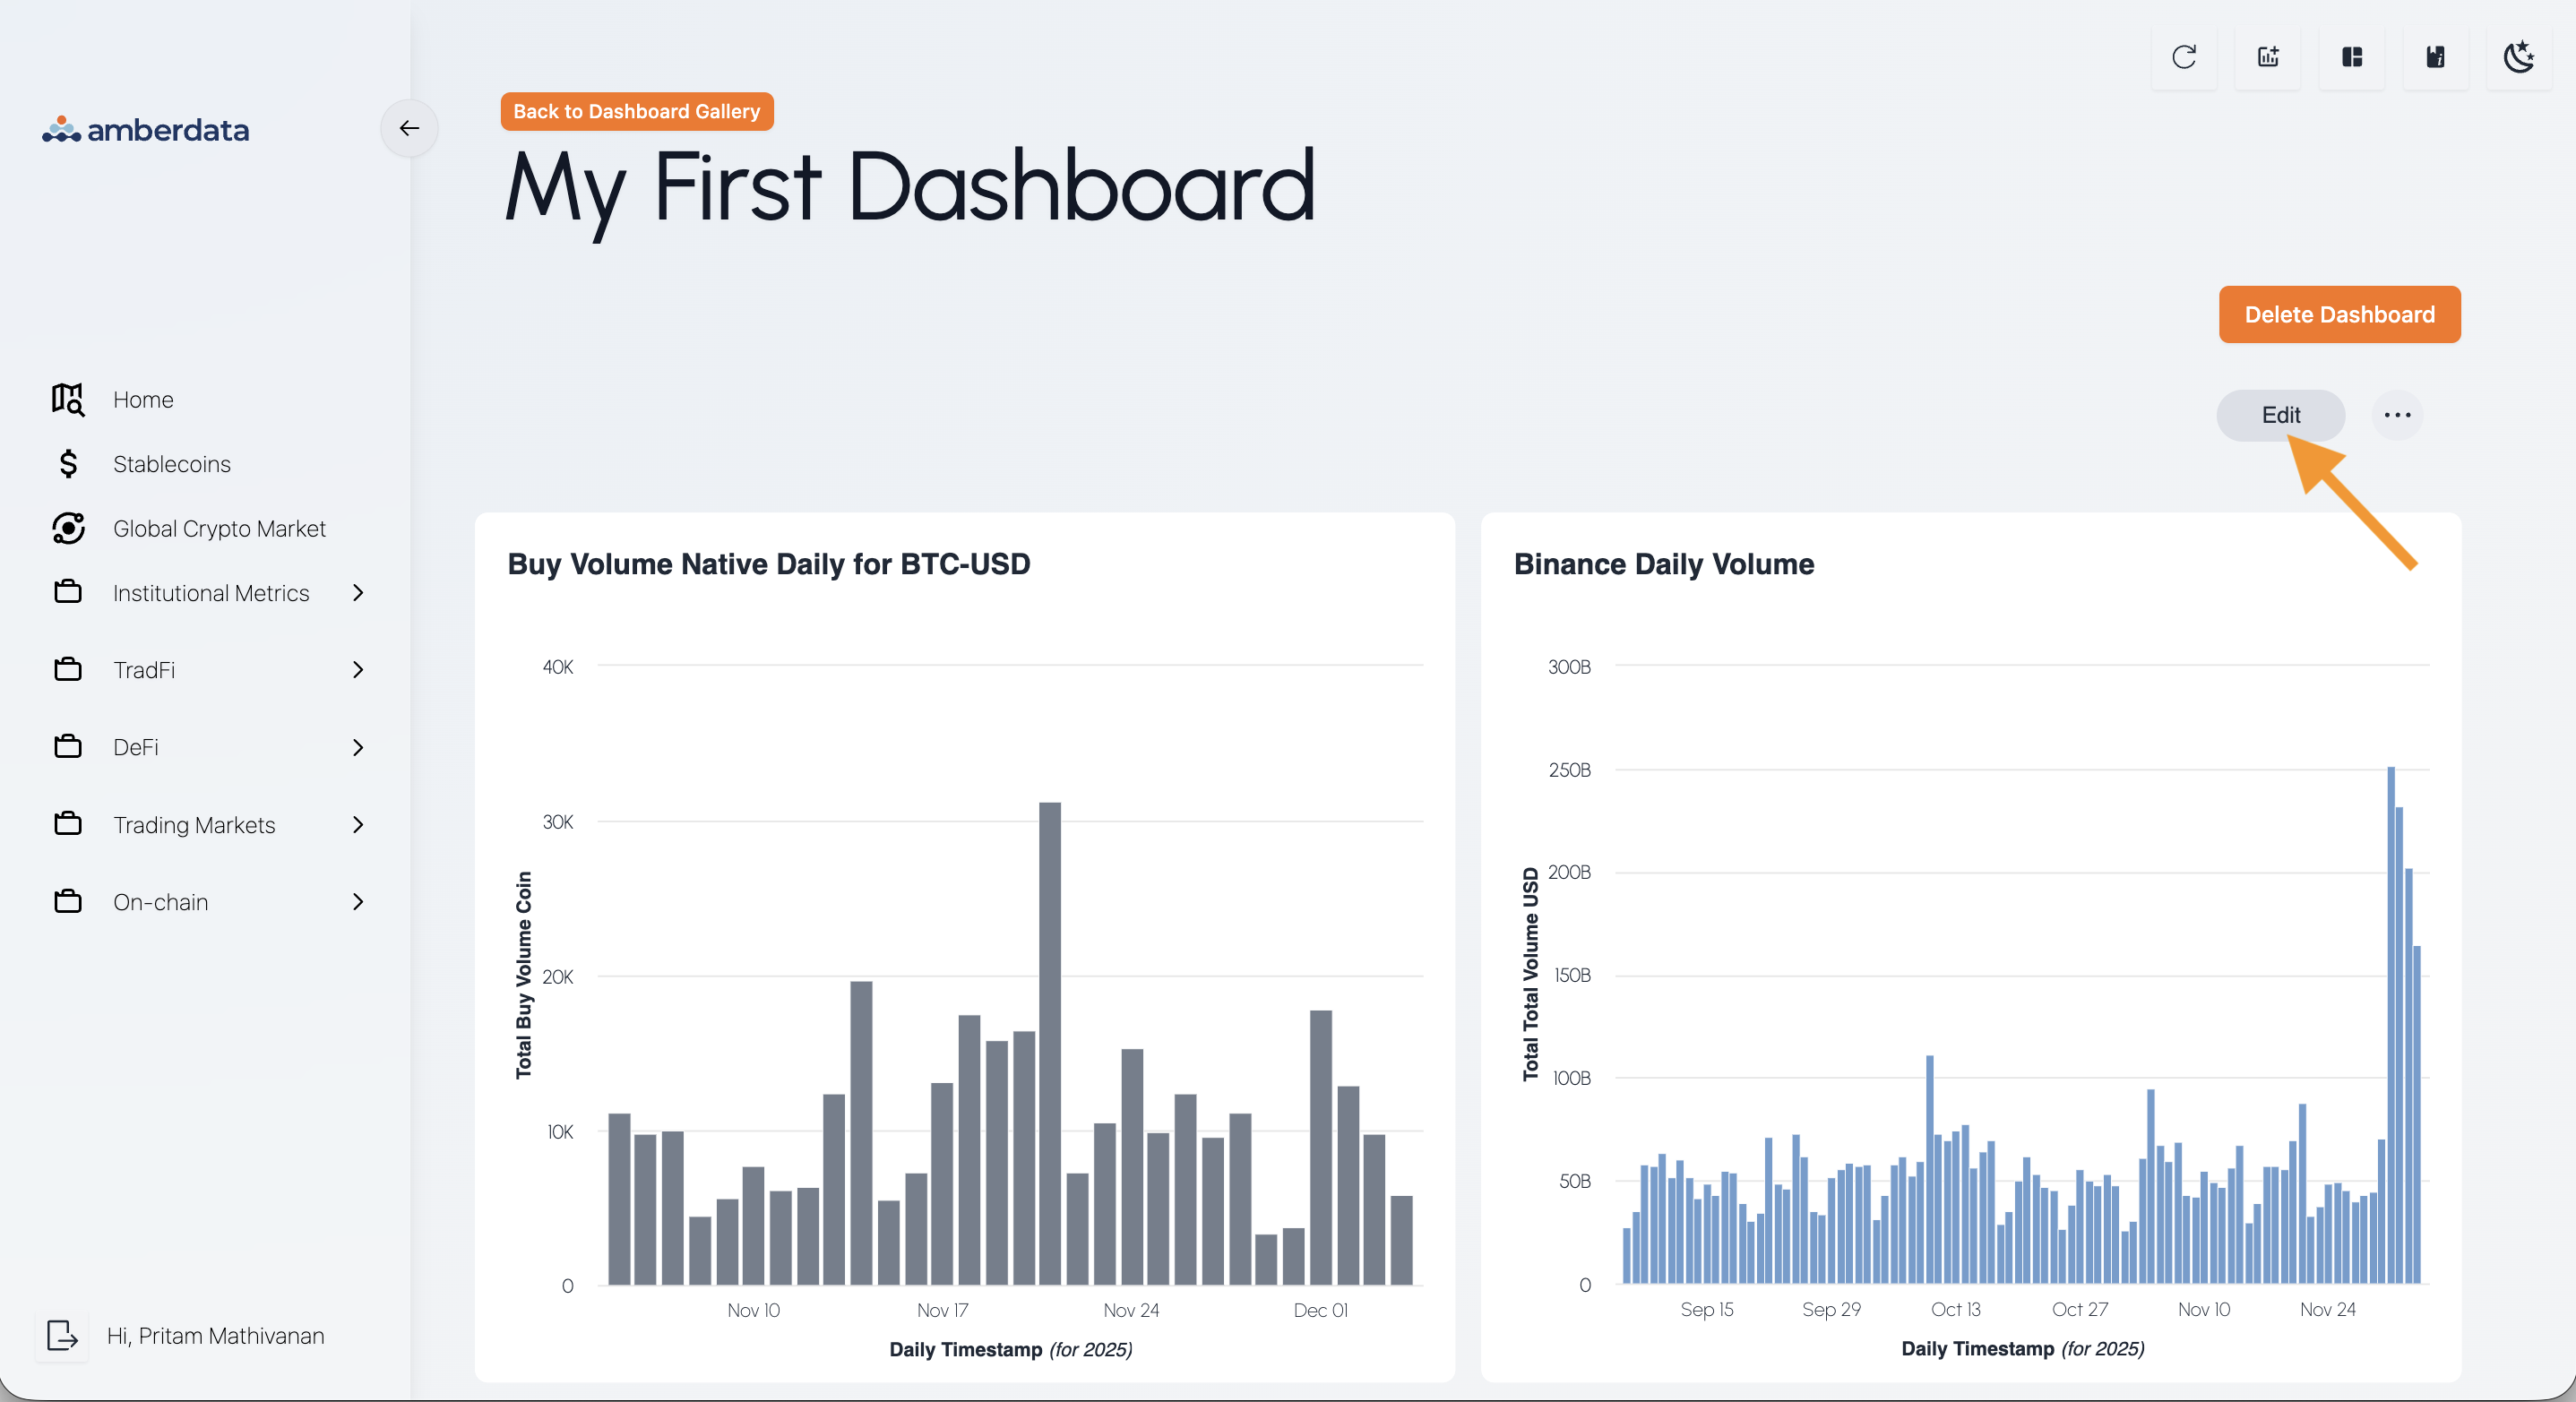Click the Edit button
The image size is (2576, 1402).
pyautogui.click(x=2280, y=415)
